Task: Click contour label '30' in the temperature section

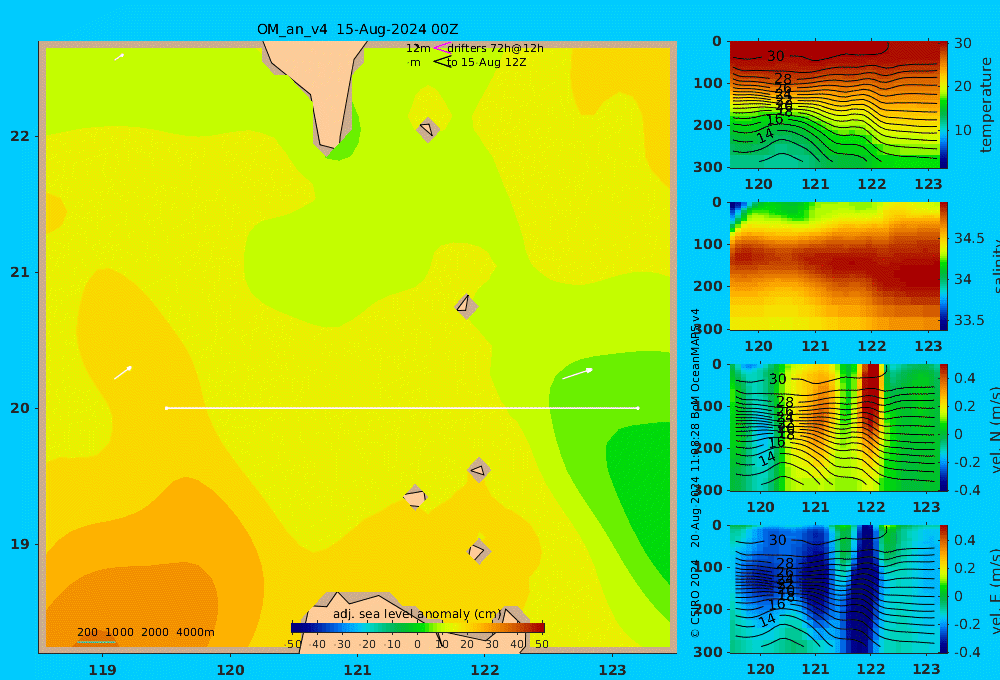Action: [x=776, y=56]
